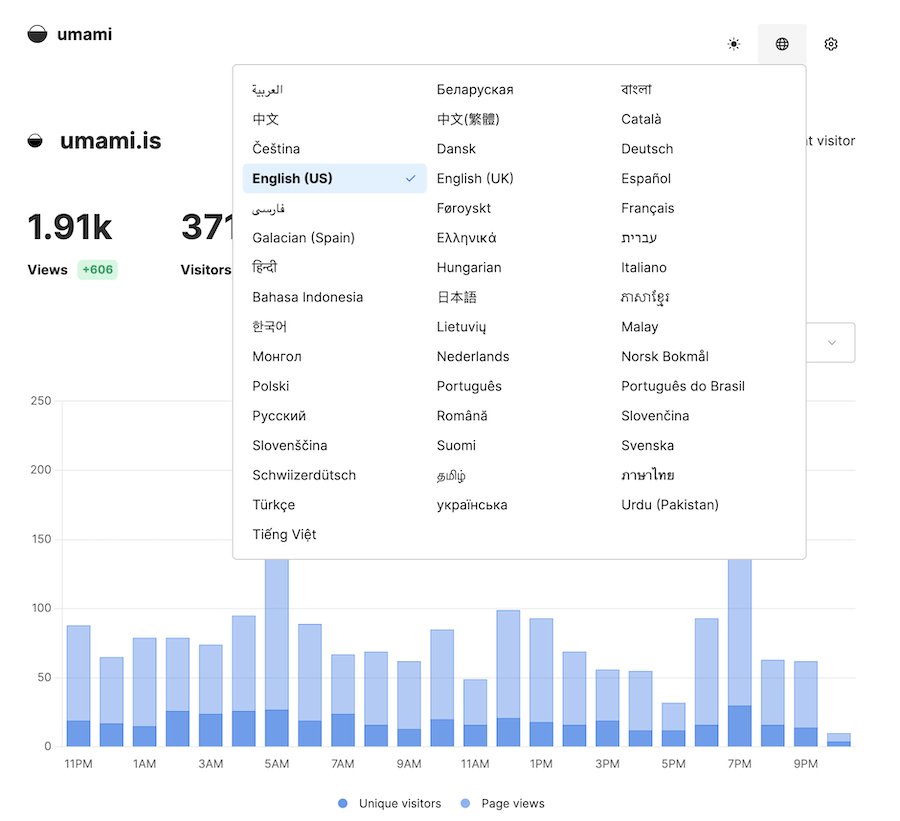900x821 pixels.
Task: Choose Deutsch from language menu
Action: tap(647, 149)
